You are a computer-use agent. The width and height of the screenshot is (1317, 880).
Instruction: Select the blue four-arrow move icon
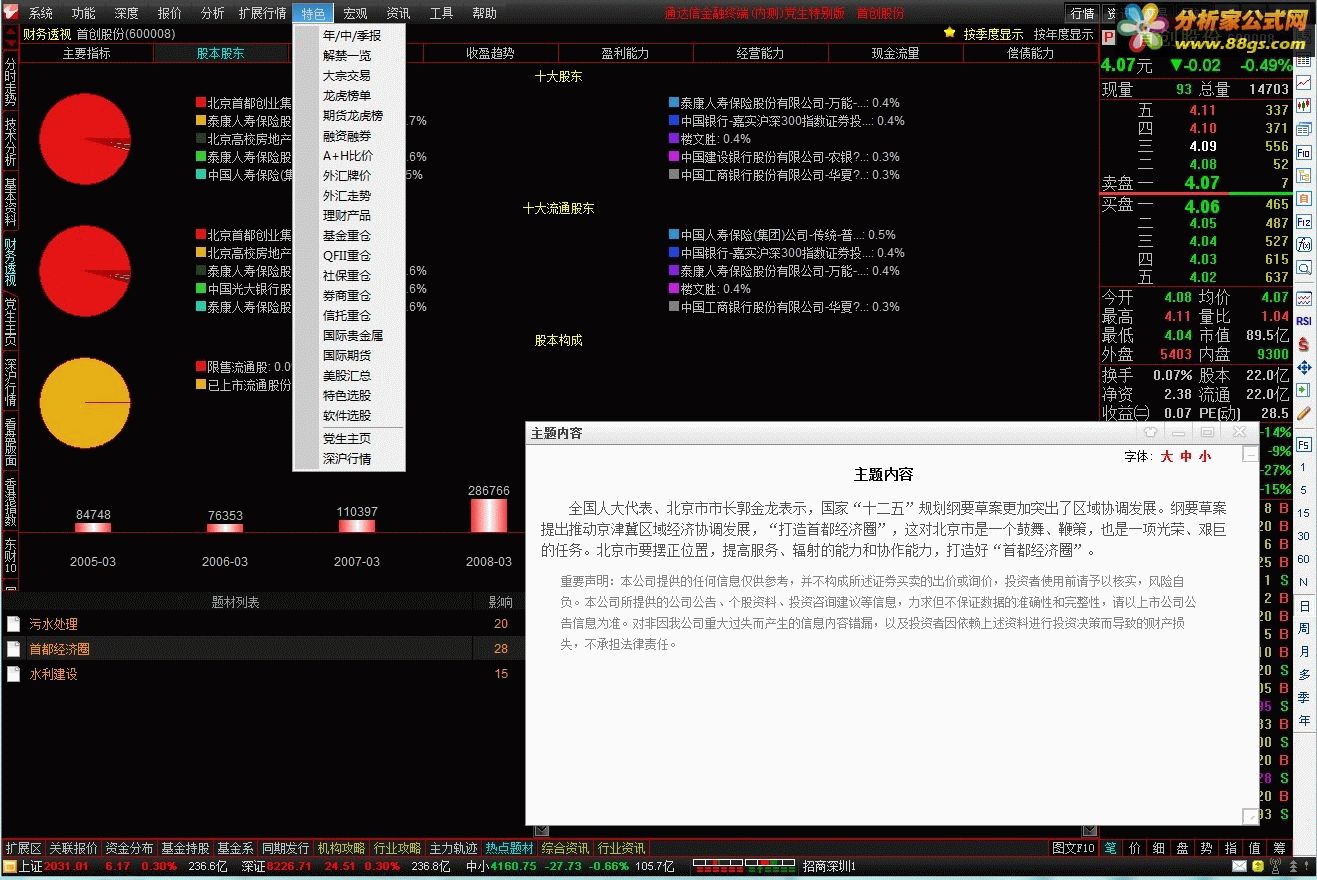pyautogui.click(x=1304, y=367)
